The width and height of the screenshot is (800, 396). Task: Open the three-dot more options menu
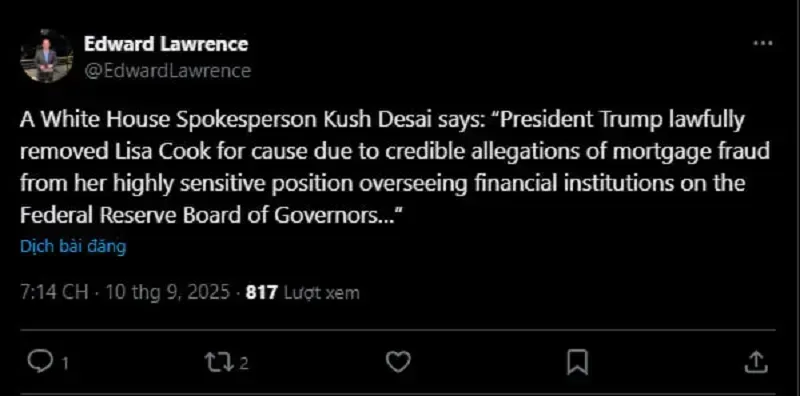(763, 43)
